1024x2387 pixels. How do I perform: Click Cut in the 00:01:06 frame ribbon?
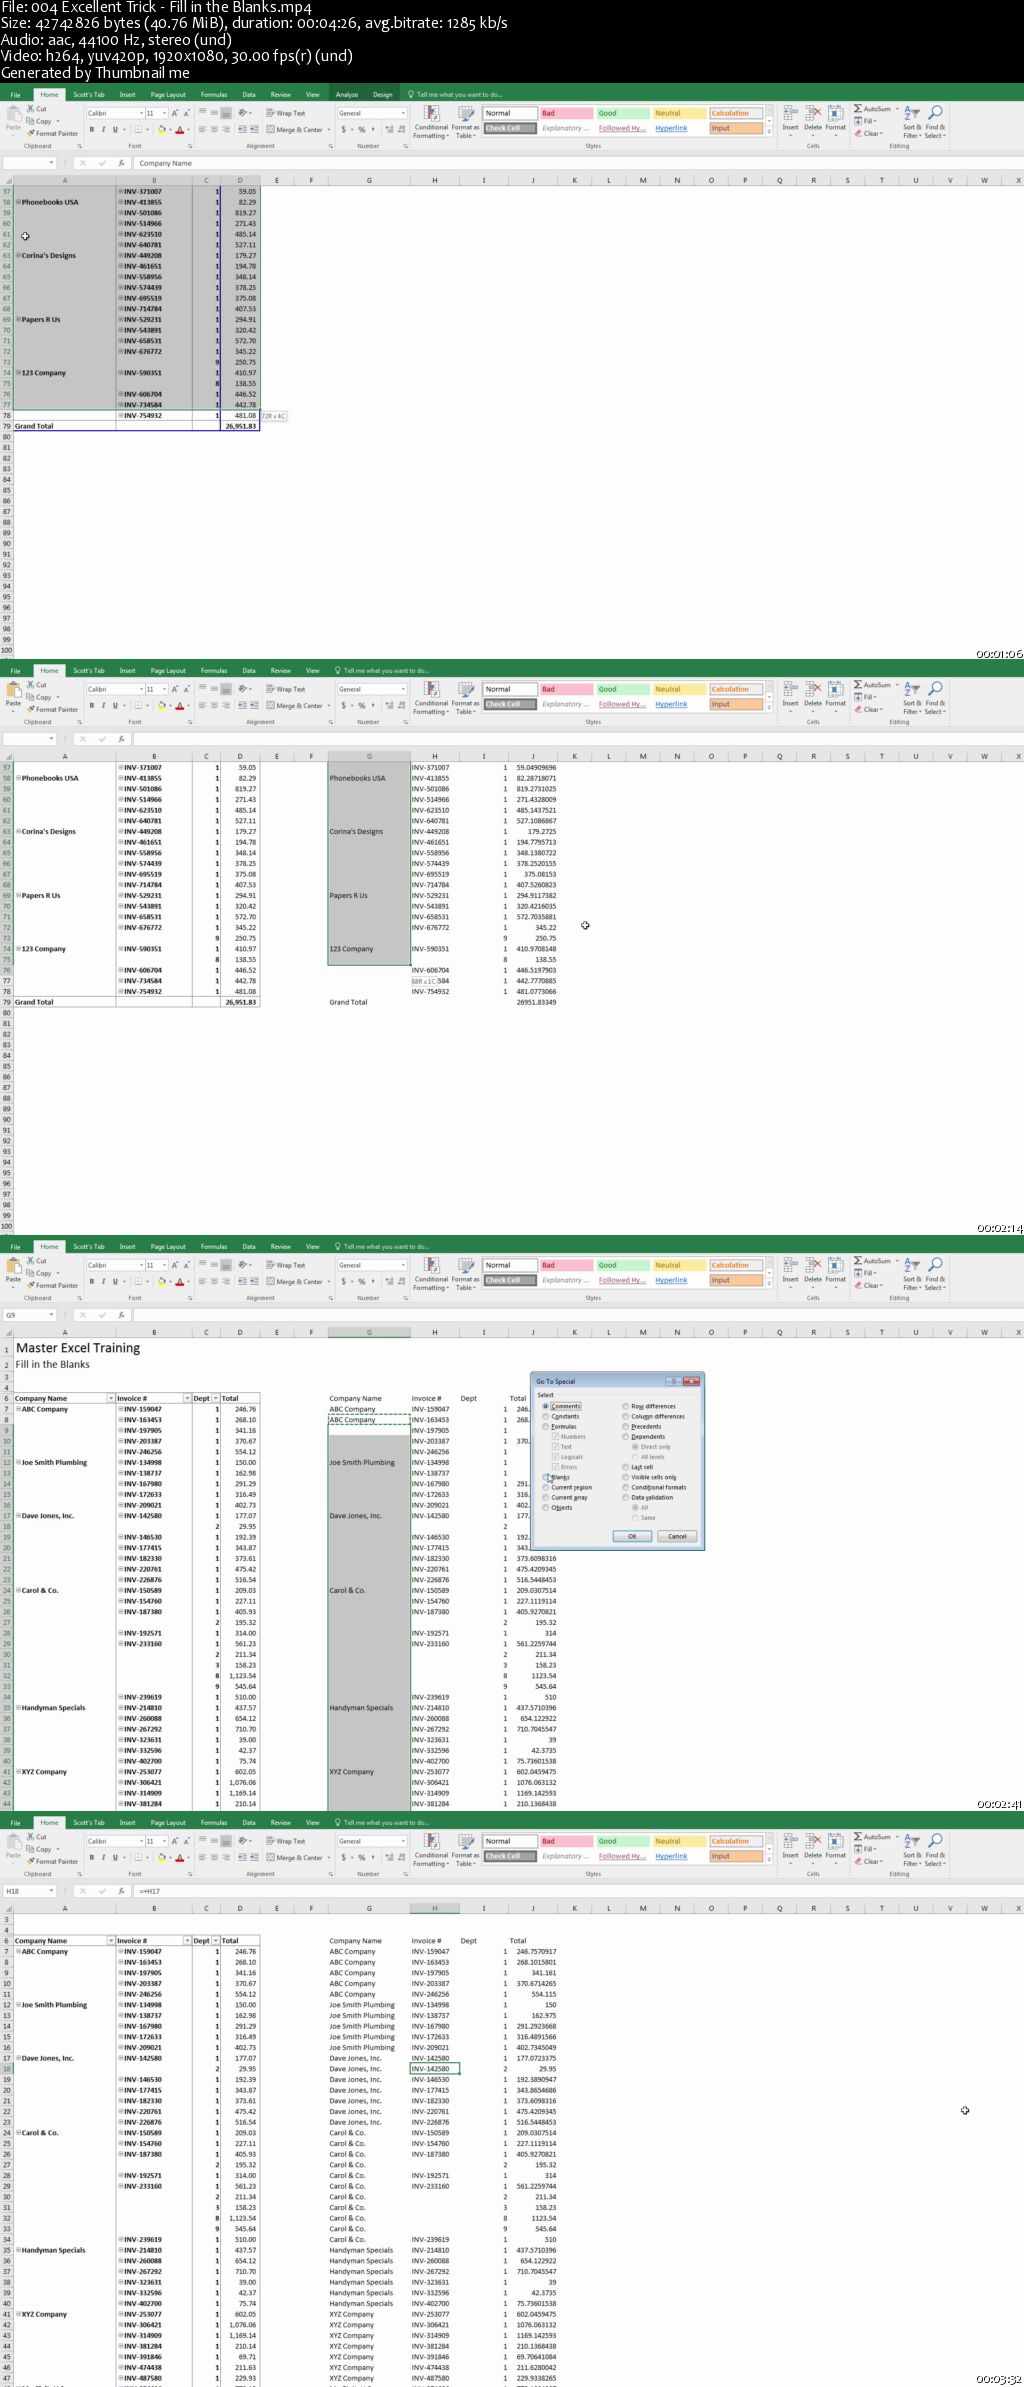37,109
